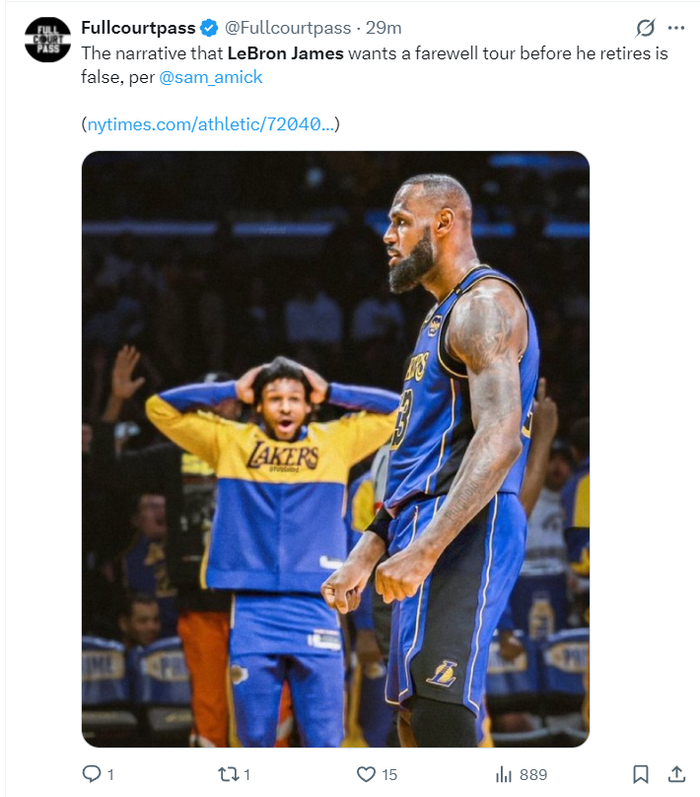Share the post via upload icon
Viewport: 700px width, 797px height.
pyautogui.click(x=677, y=774)
